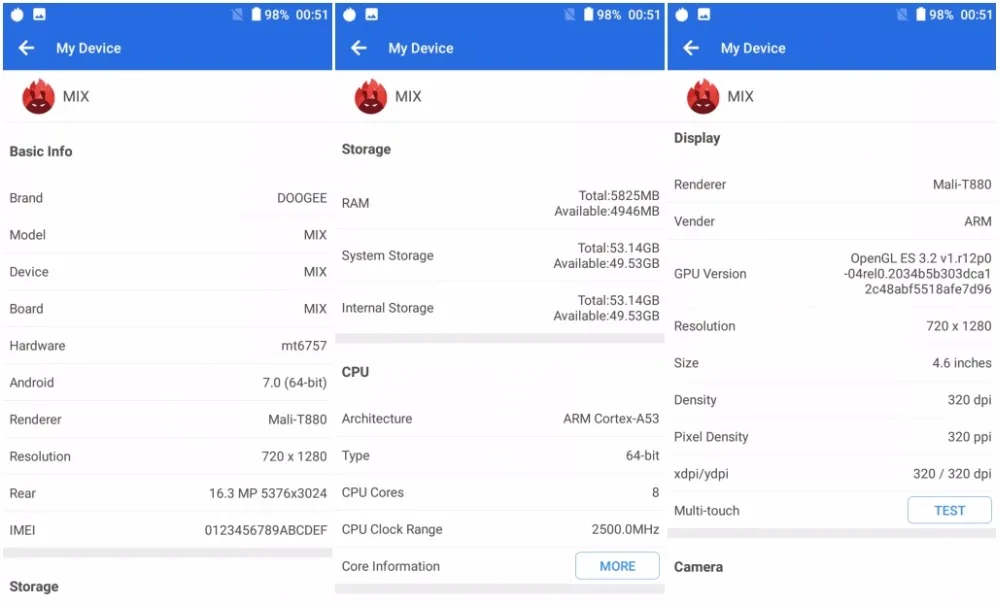Select the Density 320 dpi row
Viewport: 1000px width, 604px height.
tap(832, 400)
